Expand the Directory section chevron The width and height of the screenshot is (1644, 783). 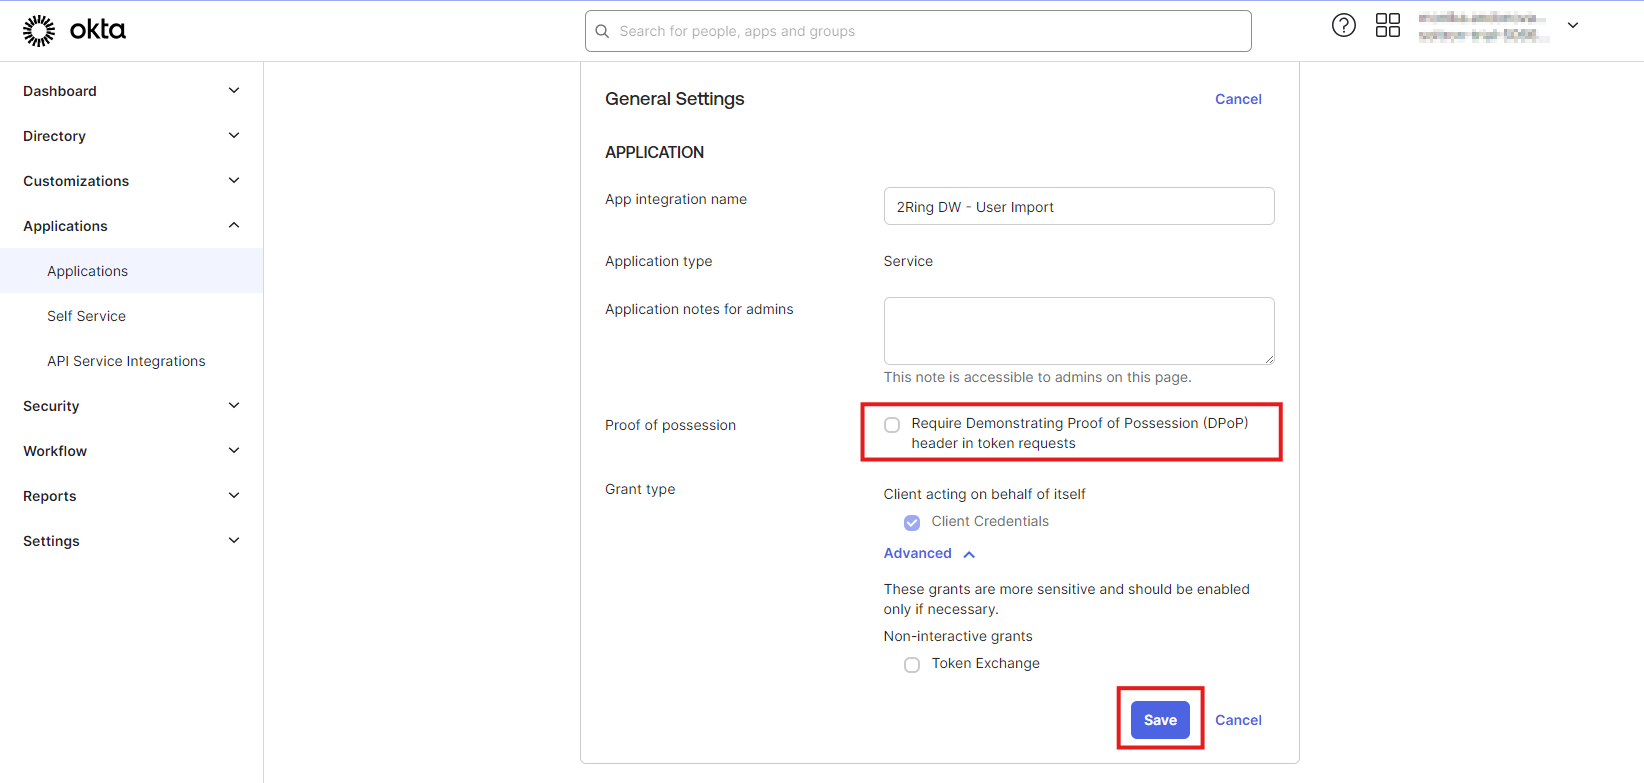pos(234,136)
